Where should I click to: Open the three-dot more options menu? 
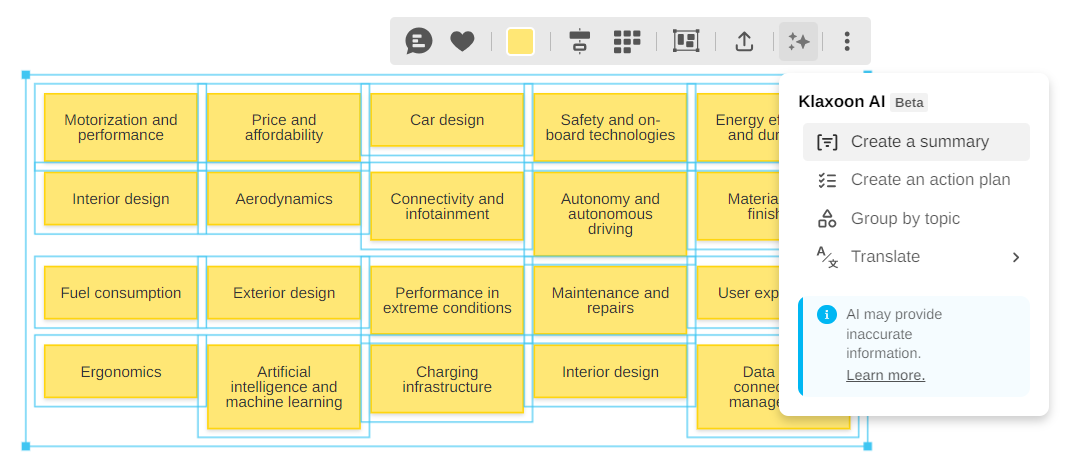coord(847,41)
